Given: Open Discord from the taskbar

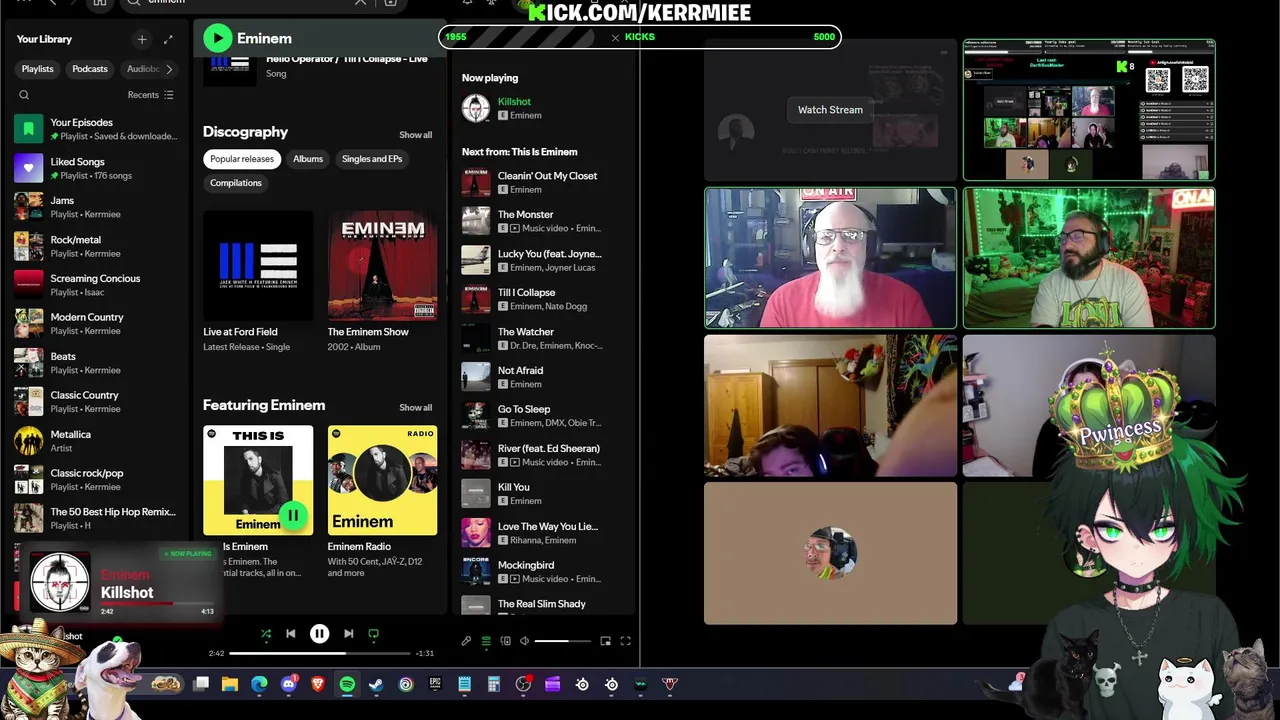Looking at the screenshot, I should pyautogui.click(x=289, y=684).
